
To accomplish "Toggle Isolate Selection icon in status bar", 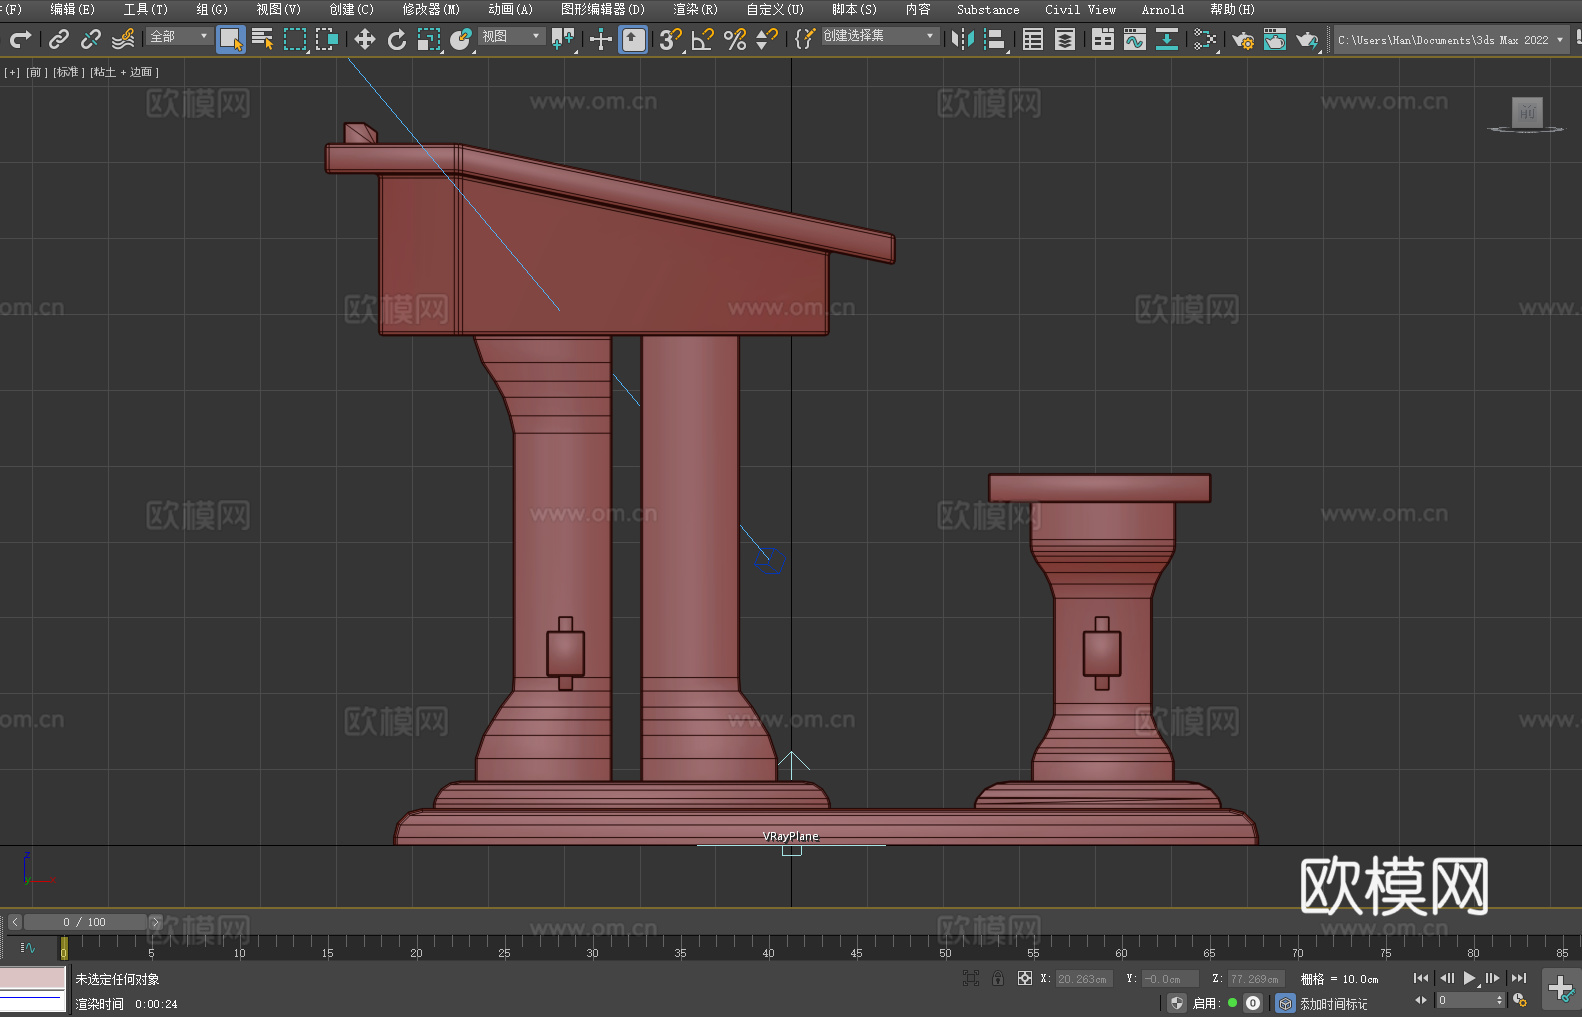I will click(x=970, y=978).
